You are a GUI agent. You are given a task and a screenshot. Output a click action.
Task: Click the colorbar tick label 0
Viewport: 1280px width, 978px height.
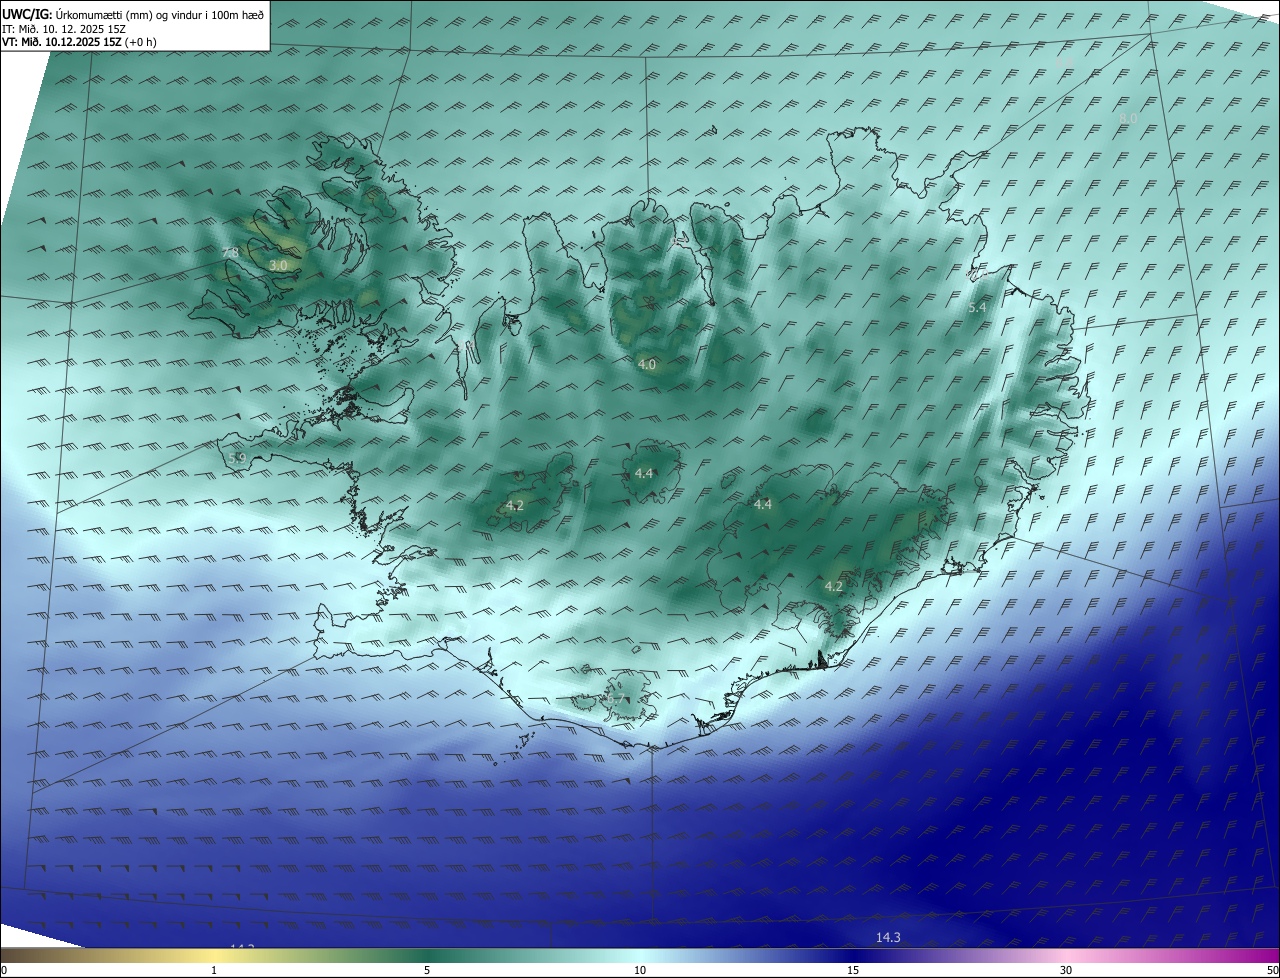(x=3, y=970)
